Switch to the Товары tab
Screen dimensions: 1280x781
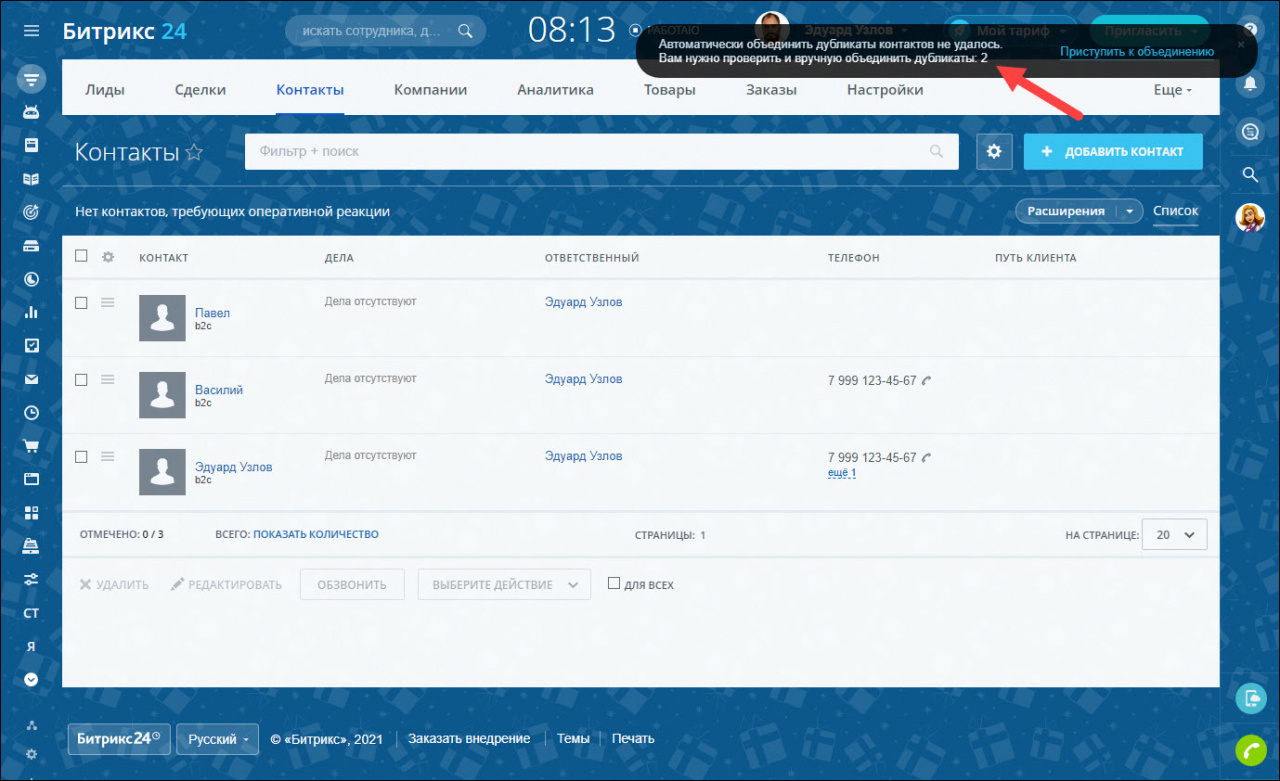pyautogui.click(x=670, y=90)
